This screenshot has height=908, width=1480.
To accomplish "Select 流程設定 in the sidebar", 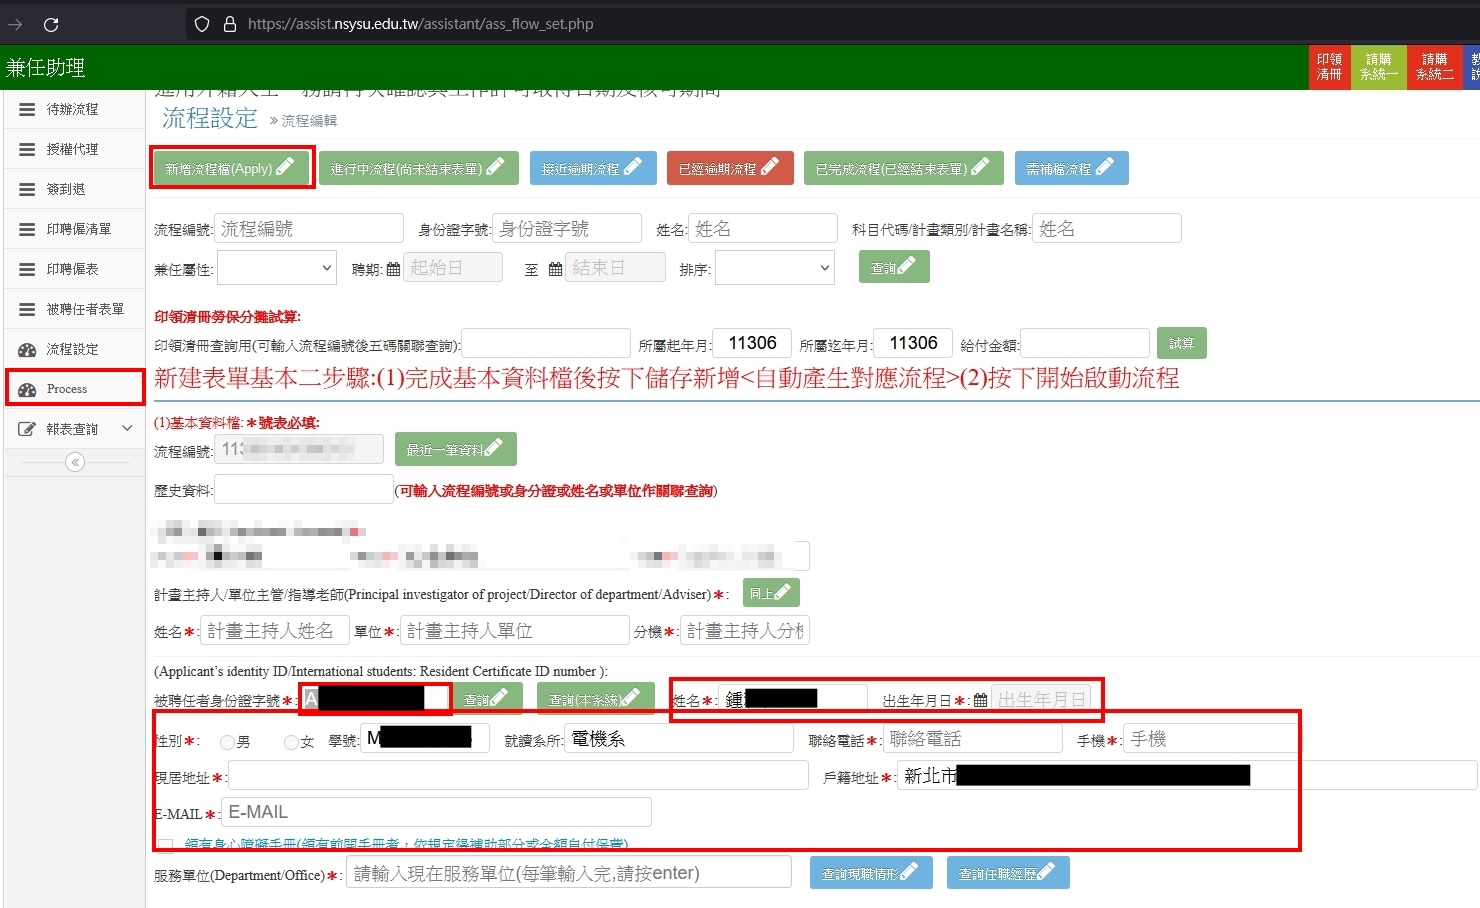I will [x=75, y=349].
